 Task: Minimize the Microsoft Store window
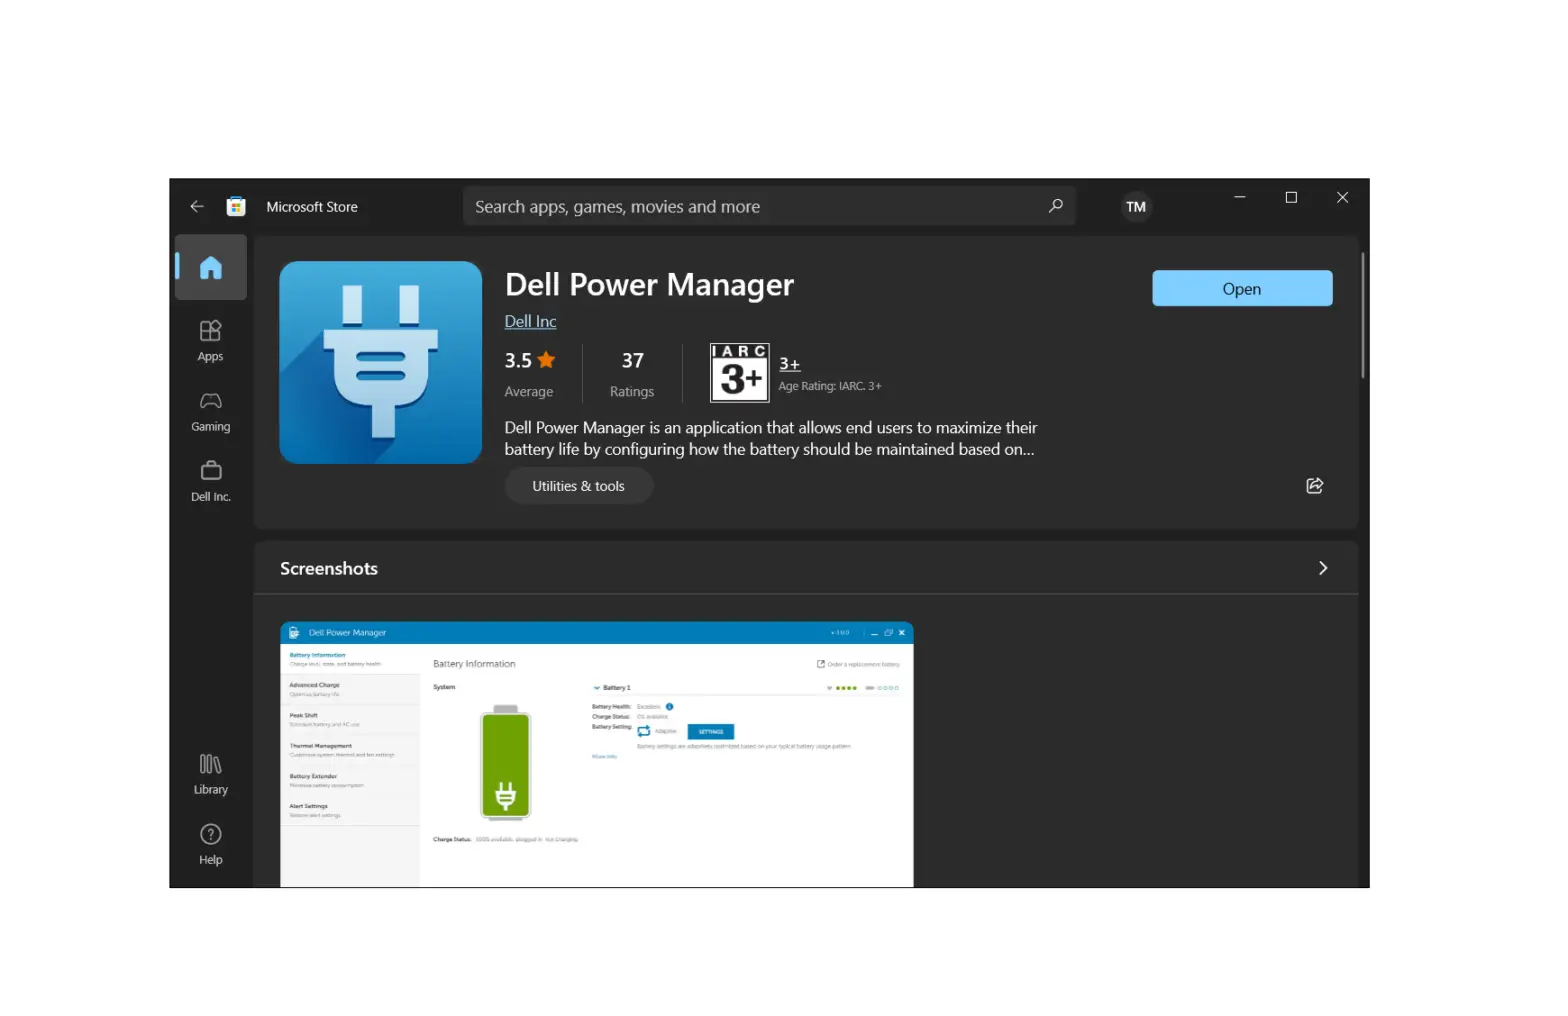[1240, 198]
